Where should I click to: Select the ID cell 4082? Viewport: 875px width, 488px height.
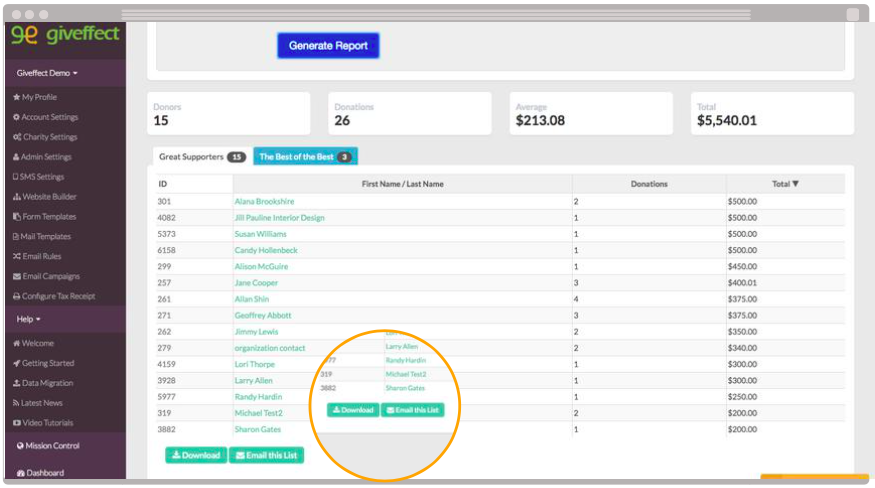166,218
